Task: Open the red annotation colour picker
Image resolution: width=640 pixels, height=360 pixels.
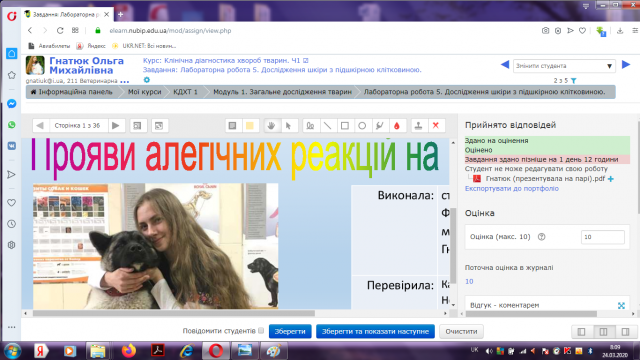Action: [397, 126]
